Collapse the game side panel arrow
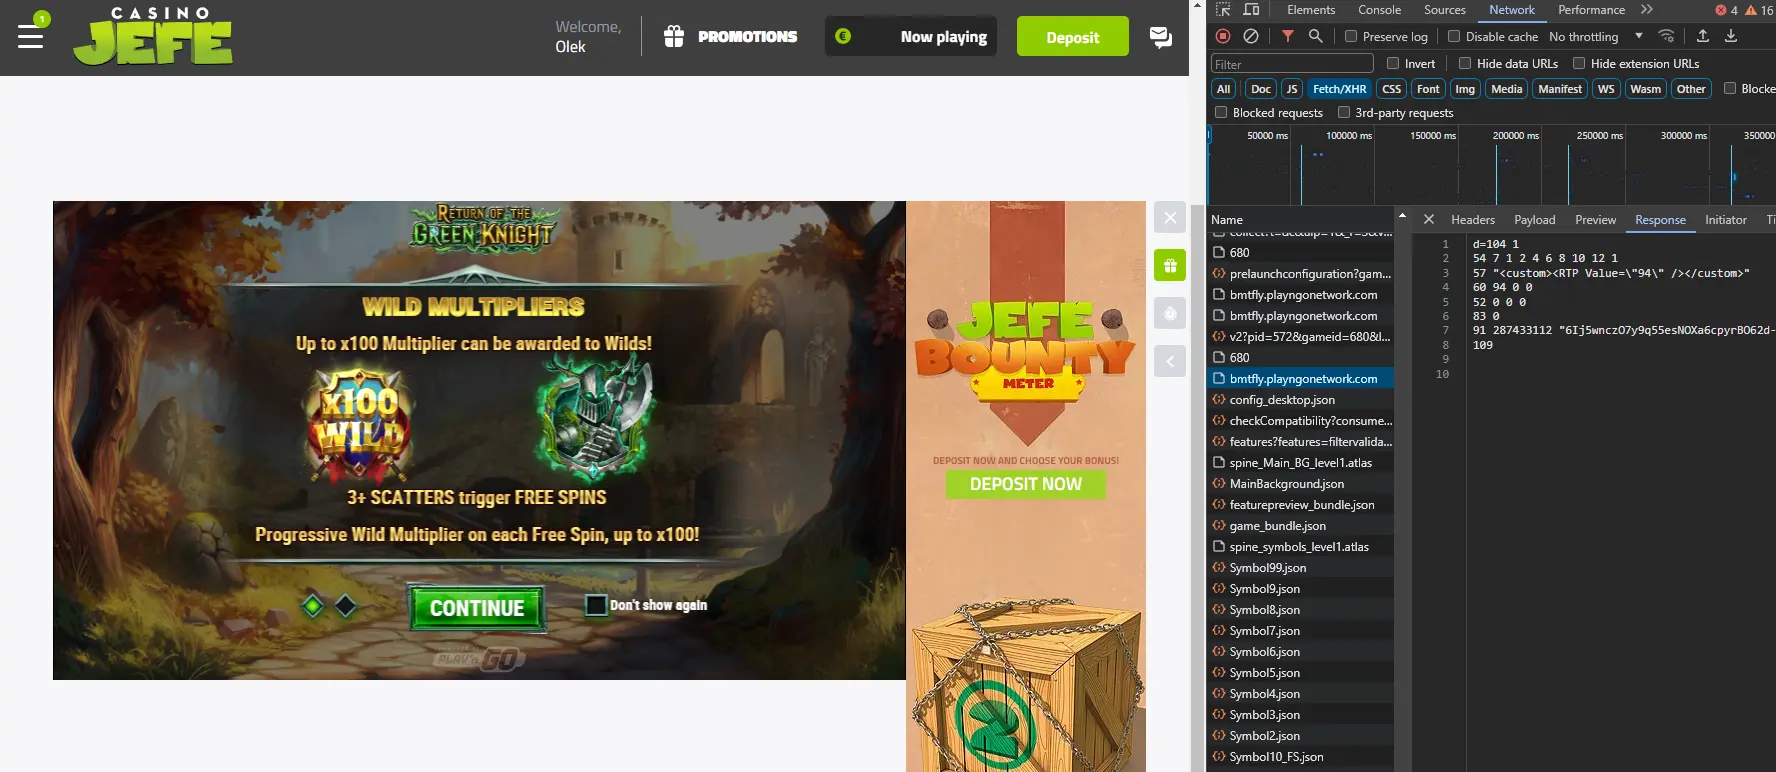1776x772 pixels. pos(1170,361)
